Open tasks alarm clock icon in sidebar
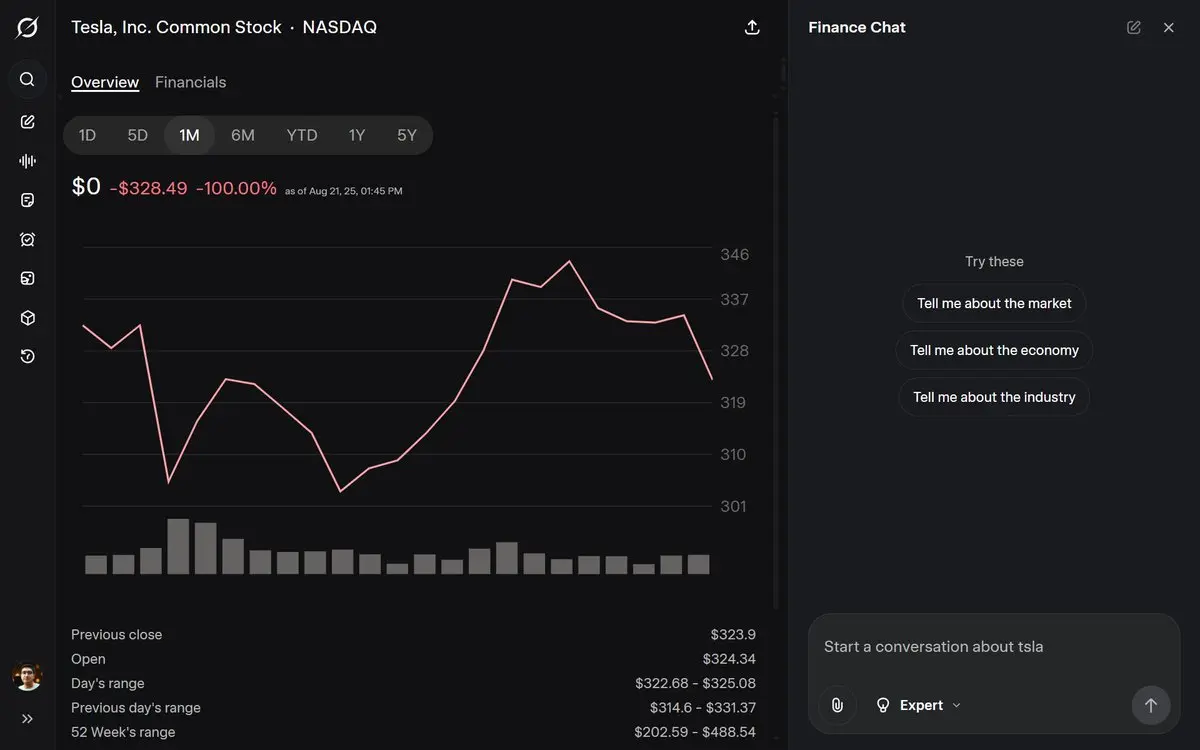 click(x=27, y=239)
